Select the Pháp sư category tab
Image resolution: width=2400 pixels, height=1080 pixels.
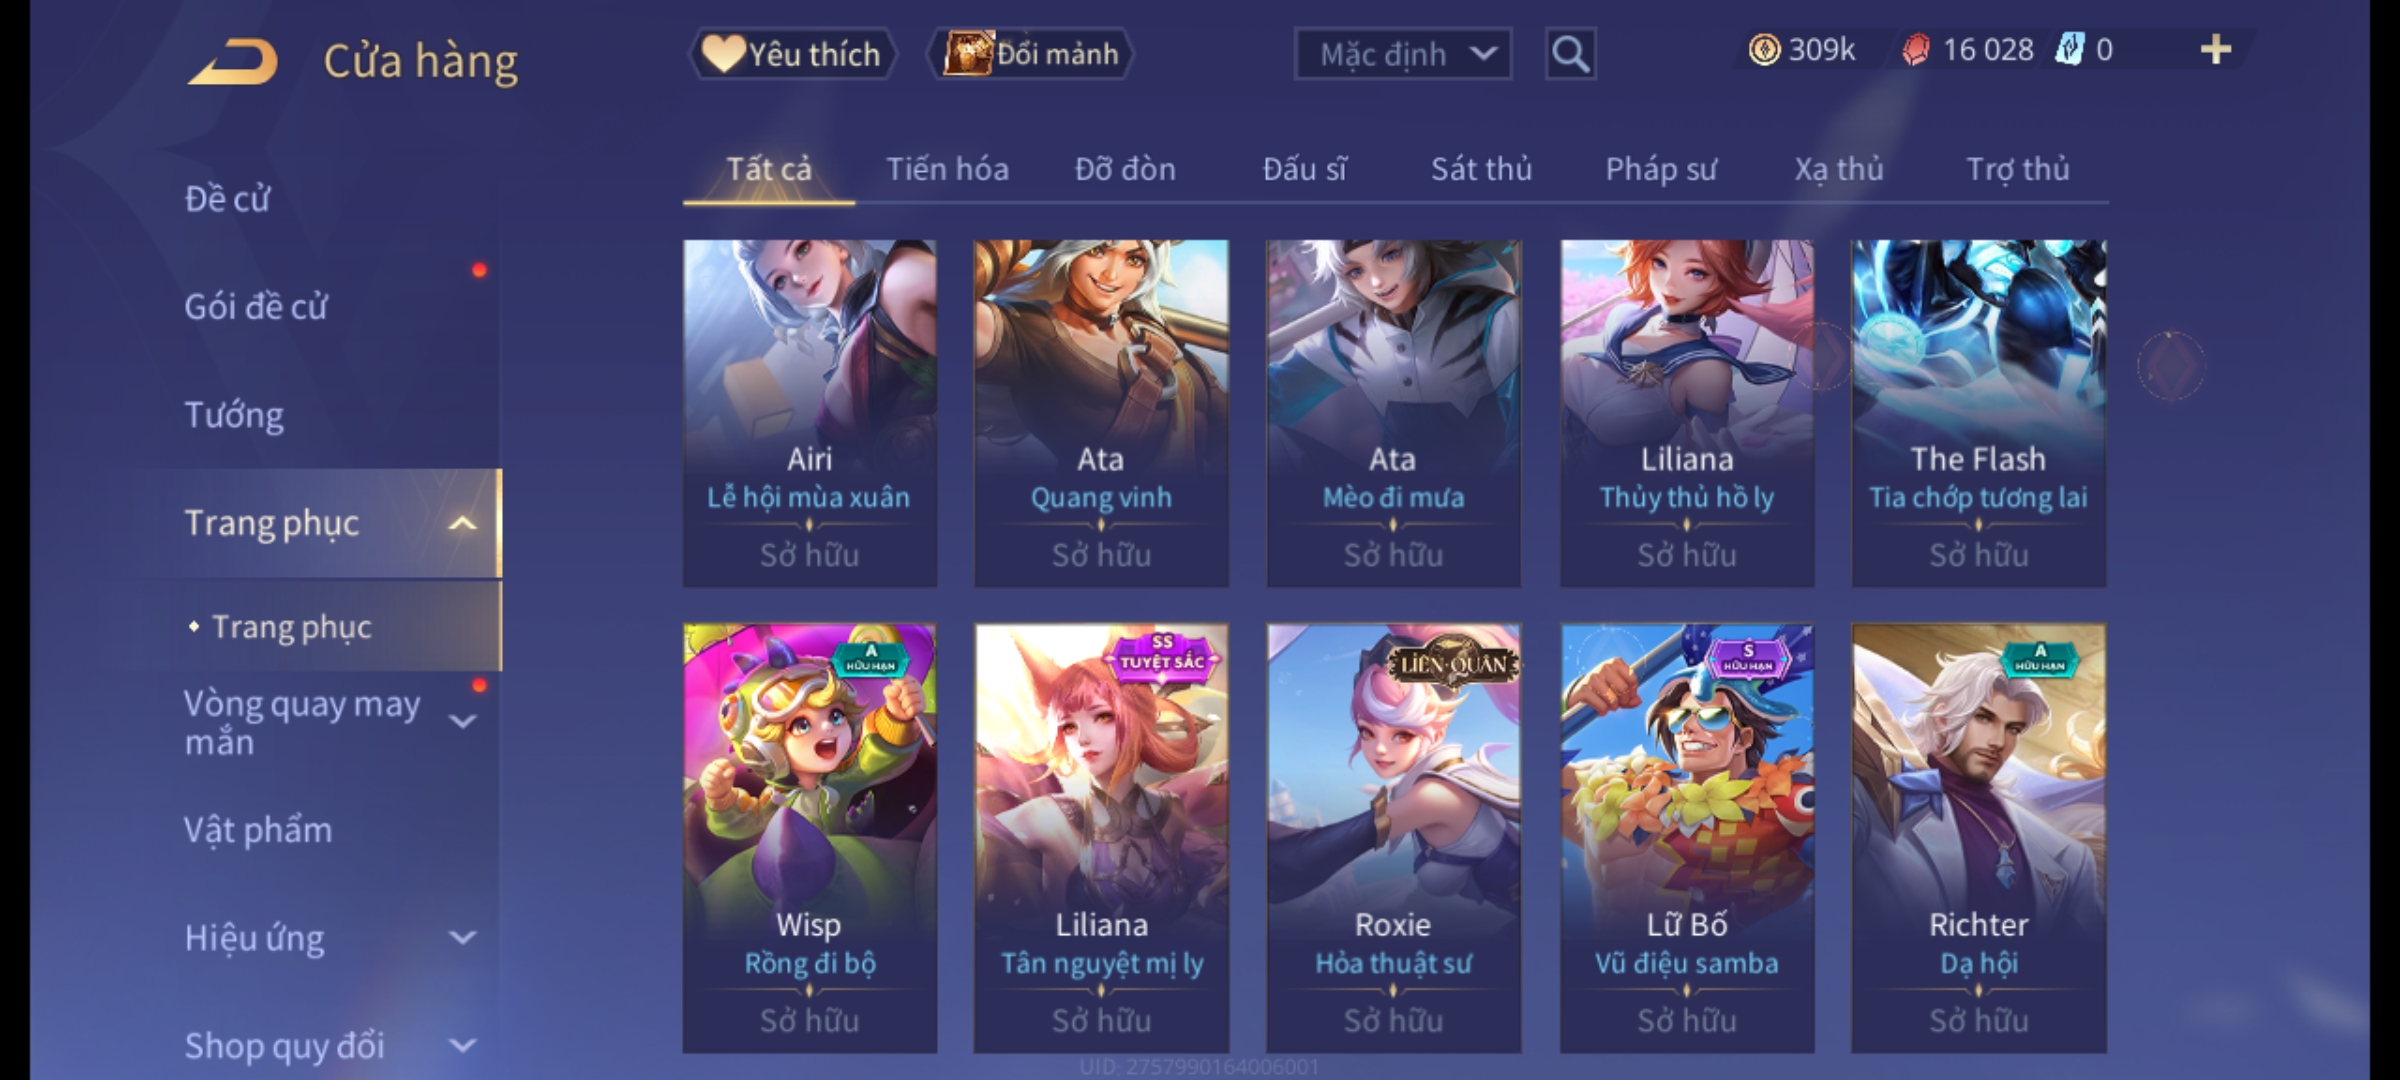(x=1660, y=169)
